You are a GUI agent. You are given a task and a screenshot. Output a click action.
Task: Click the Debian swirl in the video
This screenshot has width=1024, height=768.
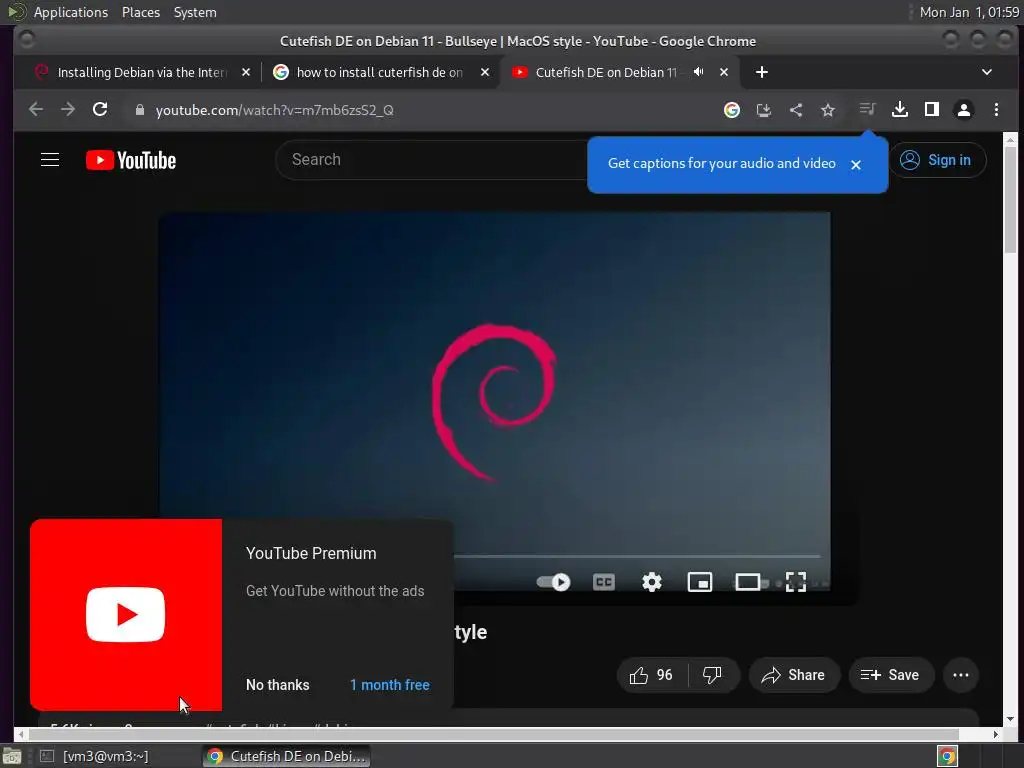493,402
